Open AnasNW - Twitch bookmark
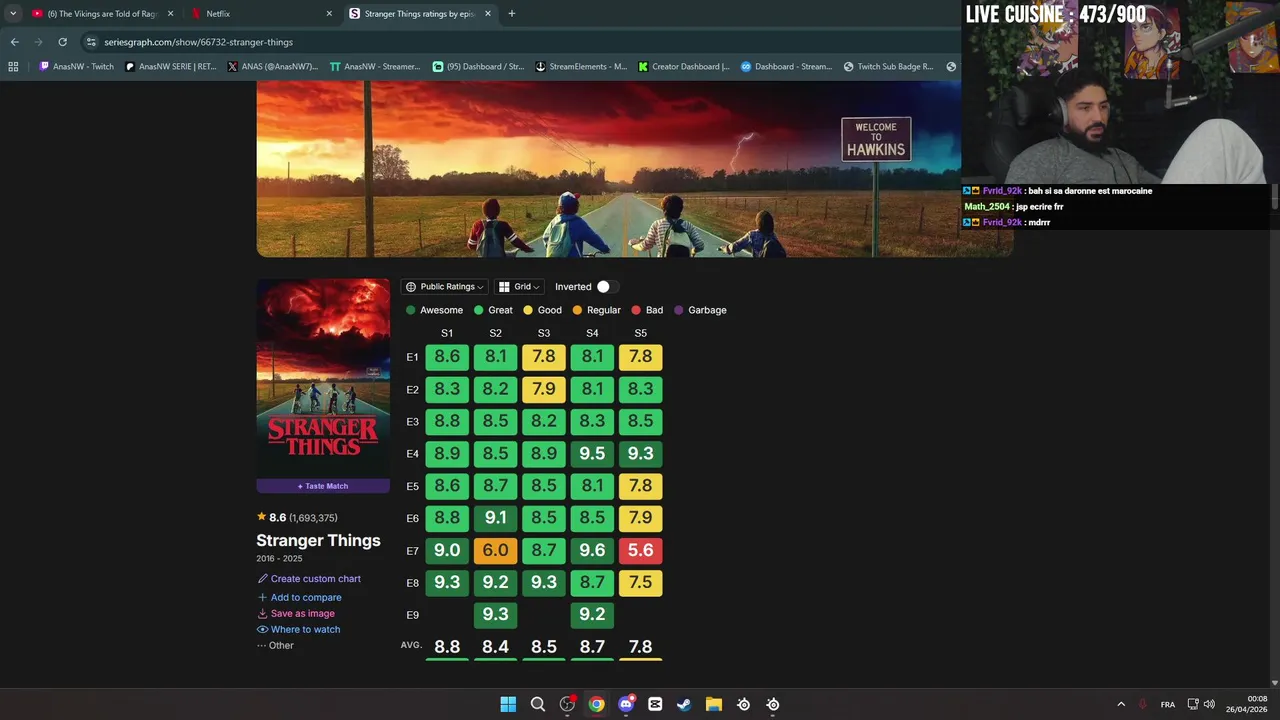Image resolution: width=1280 pixels, height=720 pixels. pyautogui.click(x=77, y=67)
